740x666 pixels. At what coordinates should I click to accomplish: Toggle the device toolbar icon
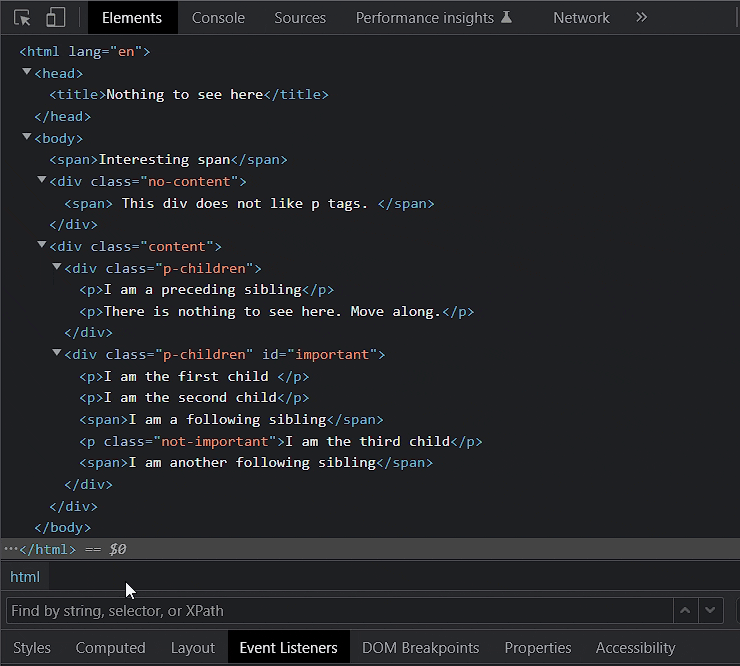[x=55, y=18]
